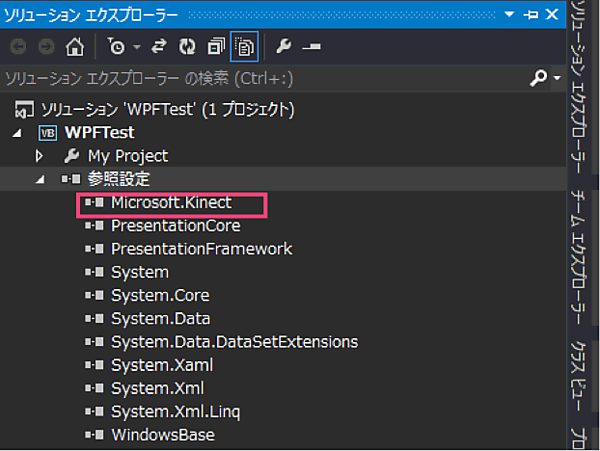Image resolution: width=600 pixels, height=451 pixels.
Task: Refresh the Solution Explorer
Action: click(187, 46)
